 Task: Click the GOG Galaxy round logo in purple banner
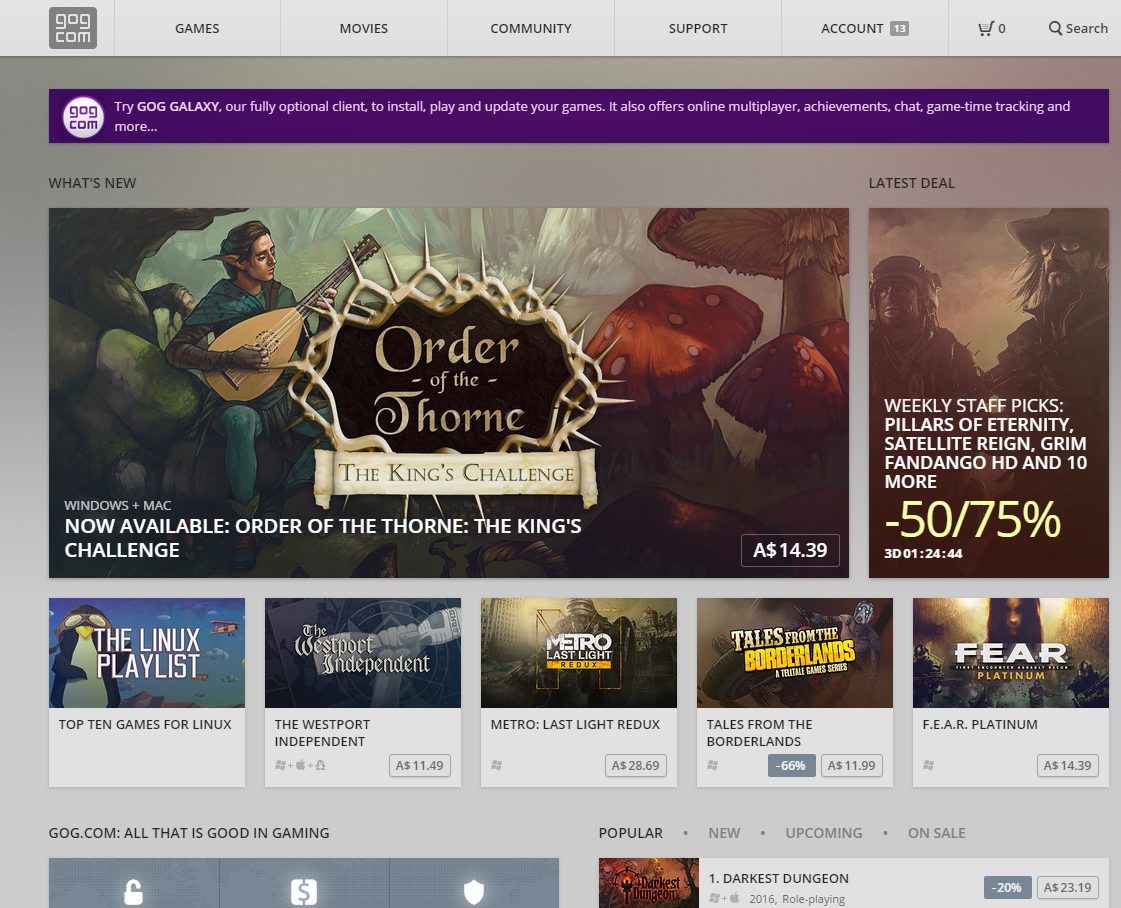tap(83, 117)
